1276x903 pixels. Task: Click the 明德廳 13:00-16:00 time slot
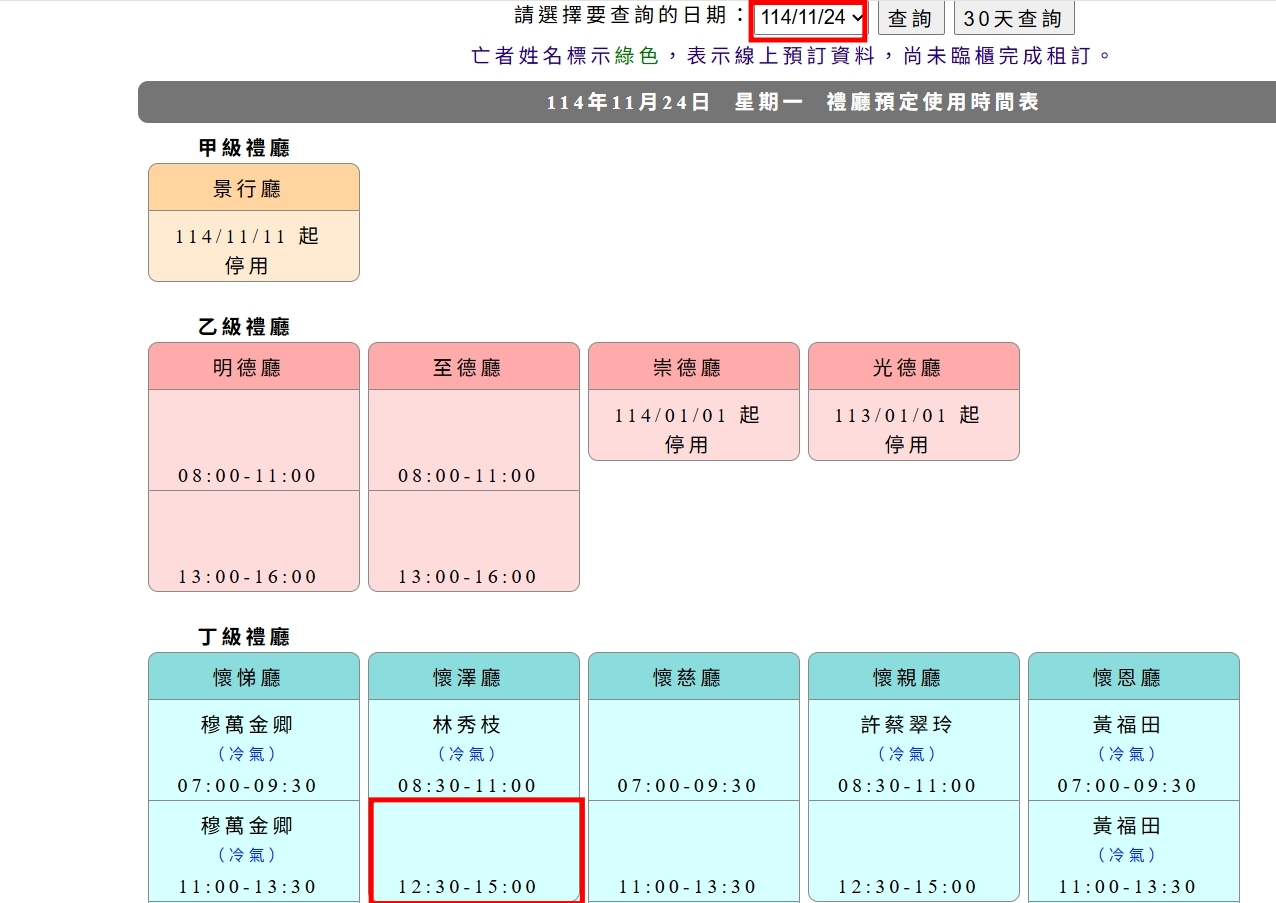click(253, 541)
